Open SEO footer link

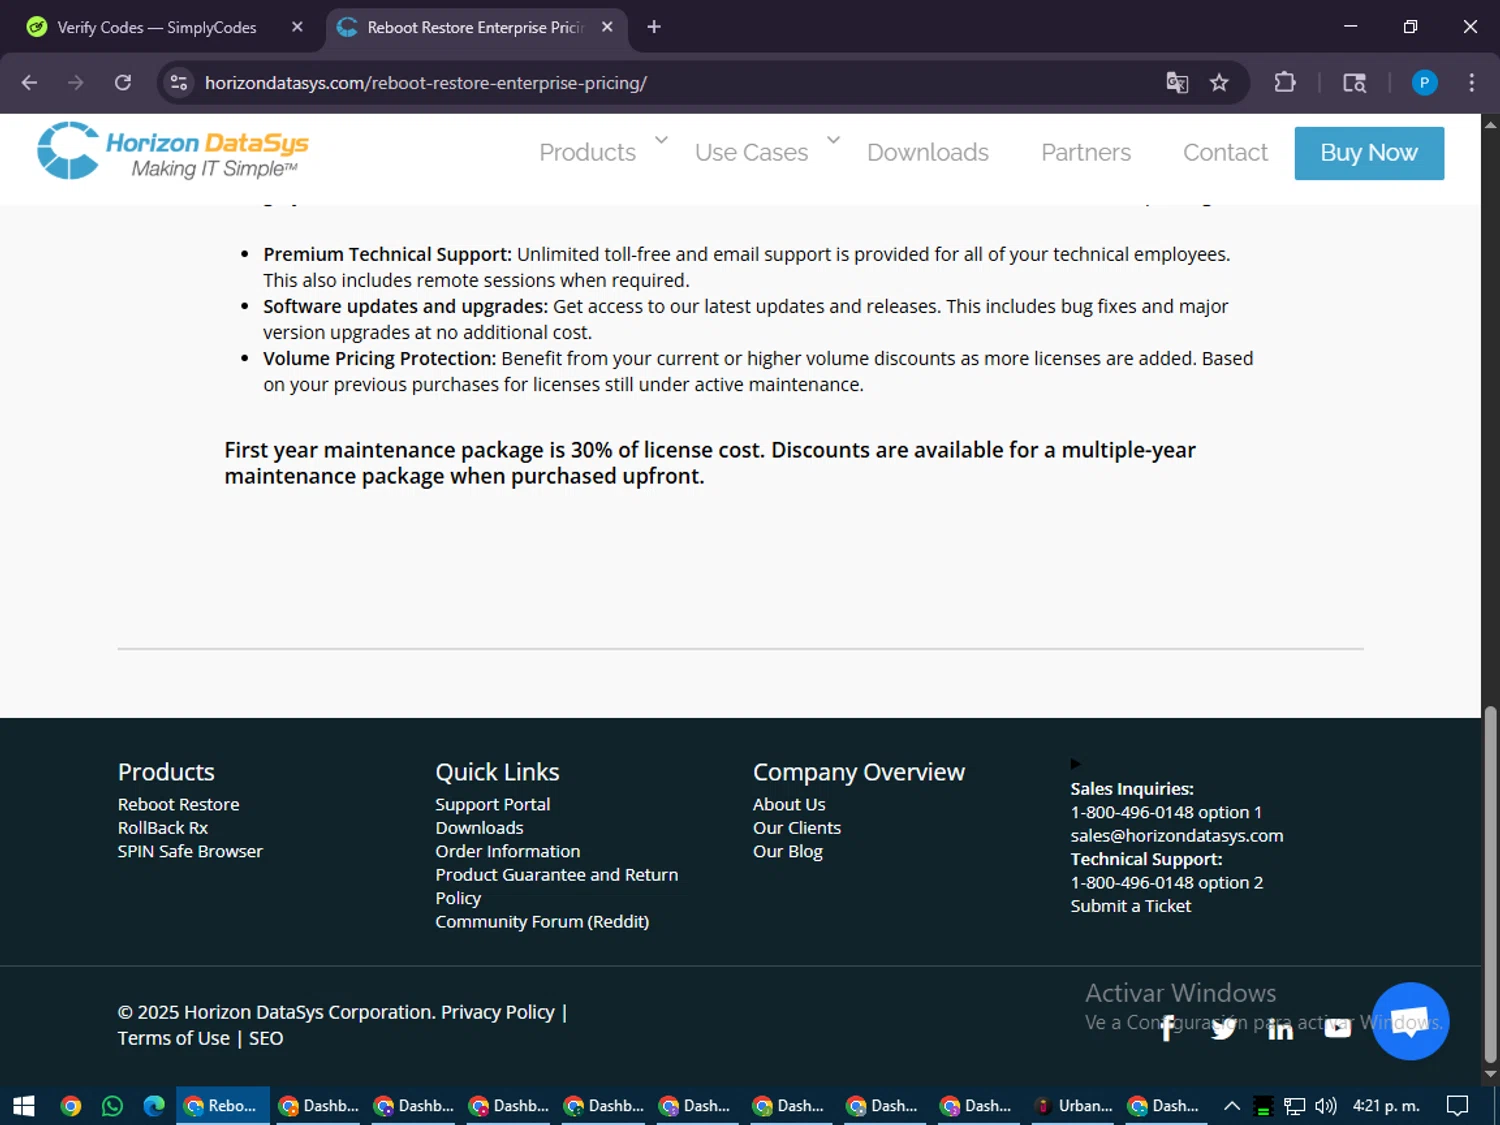tap(266, 1038)
